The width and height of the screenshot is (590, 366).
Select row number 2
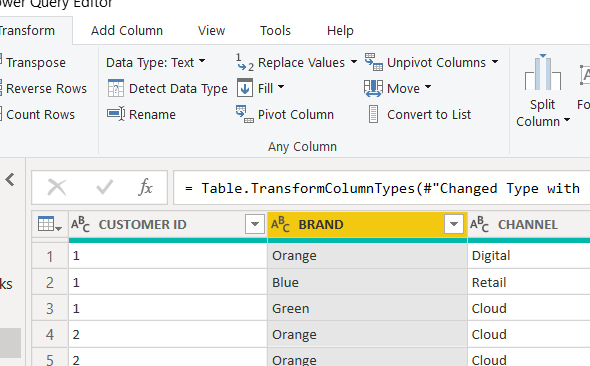[50, 282]
